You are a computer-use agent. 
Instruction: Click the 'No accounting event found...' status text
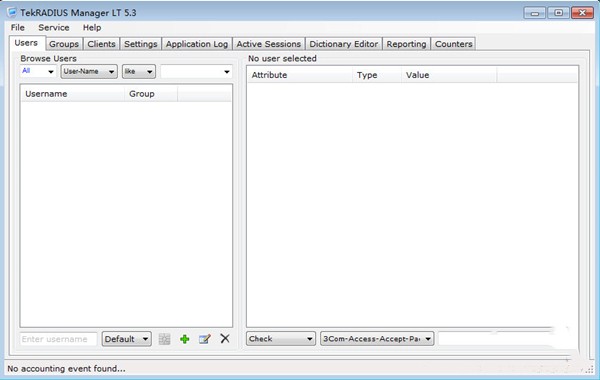(x=66, y=369)
